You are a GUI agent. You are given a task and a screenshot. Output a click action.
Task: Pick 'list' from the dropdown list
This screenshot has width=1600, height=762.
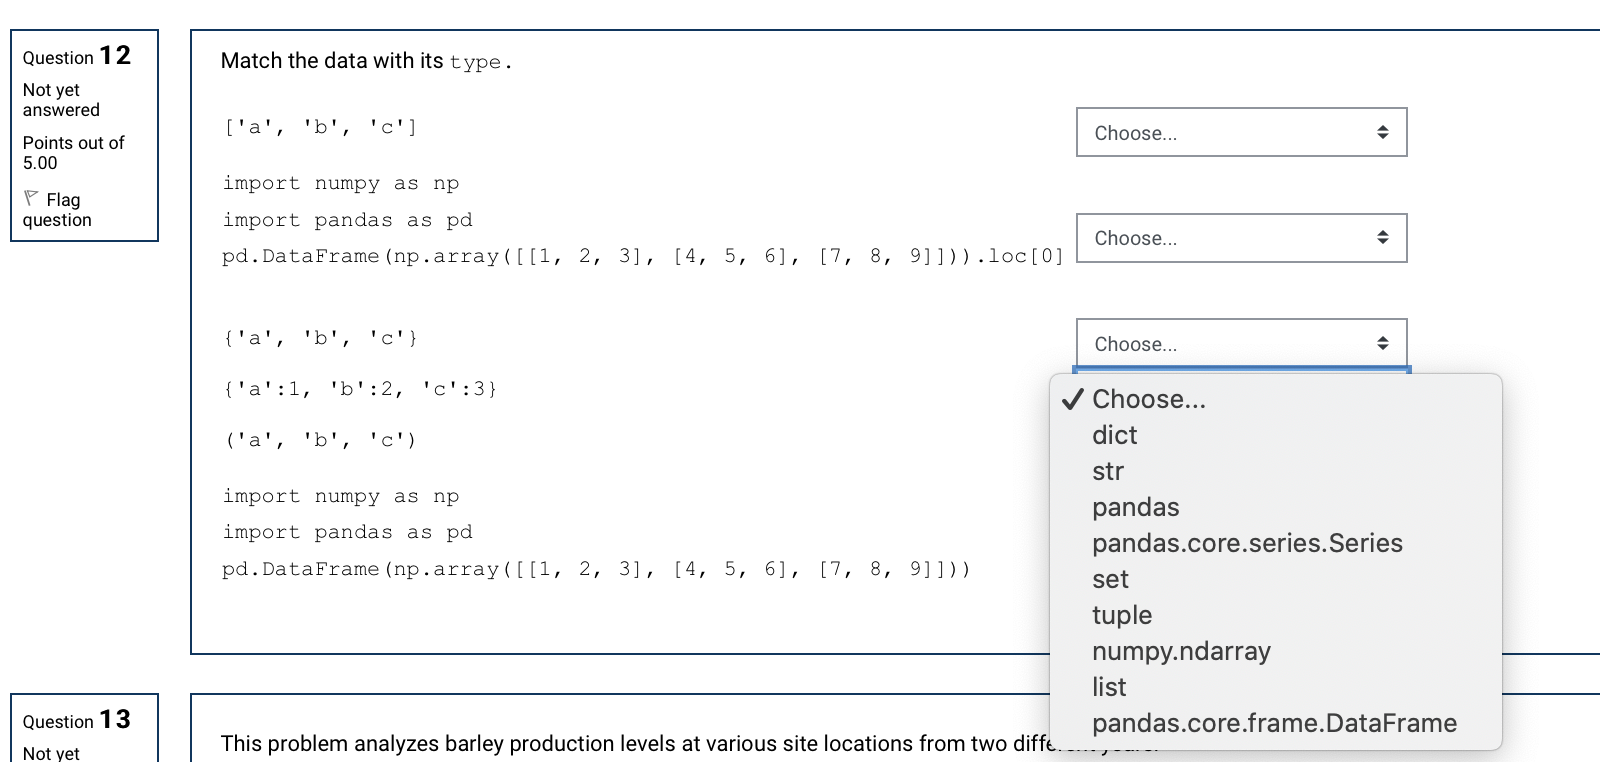click(x=1276, y=687)
